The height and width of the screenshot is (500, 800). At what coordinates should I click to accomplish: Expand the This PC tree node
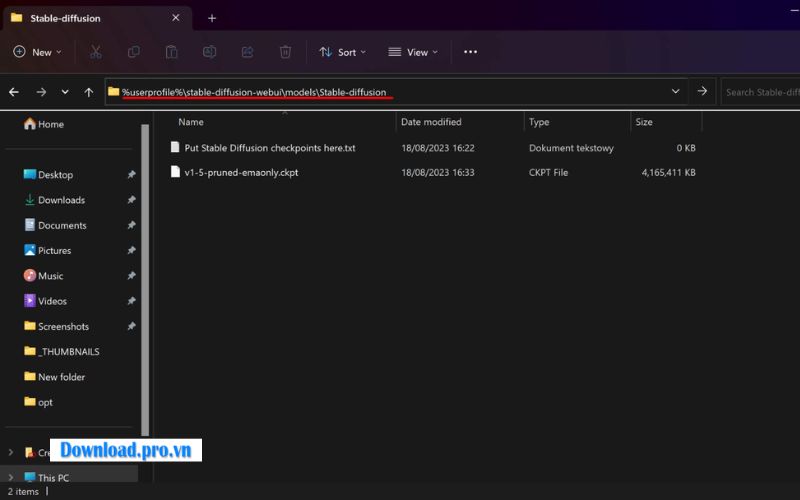tap(11, 478)
